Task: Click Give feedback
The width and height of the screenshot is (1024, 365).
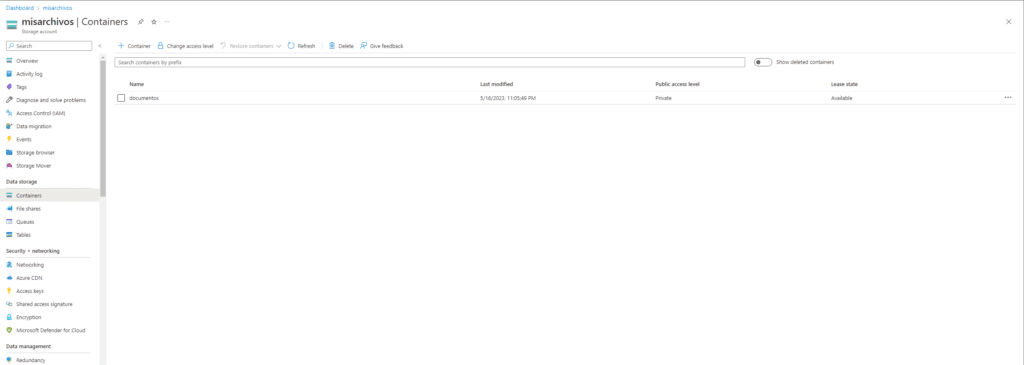Action: coord(382,46)
